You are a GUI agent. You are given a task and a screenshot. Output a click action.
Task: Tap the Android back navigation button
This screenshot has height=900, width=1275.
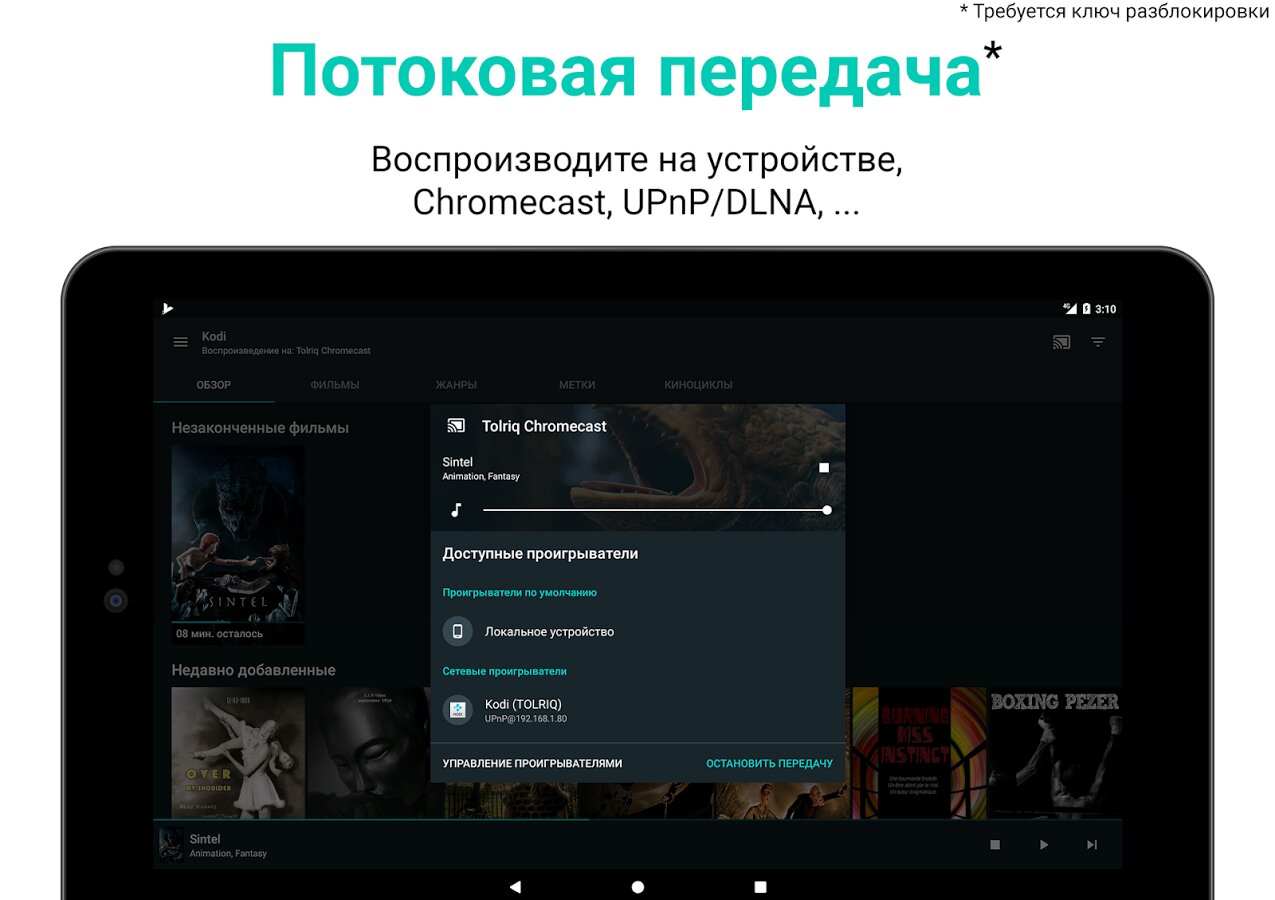point(515,887)
